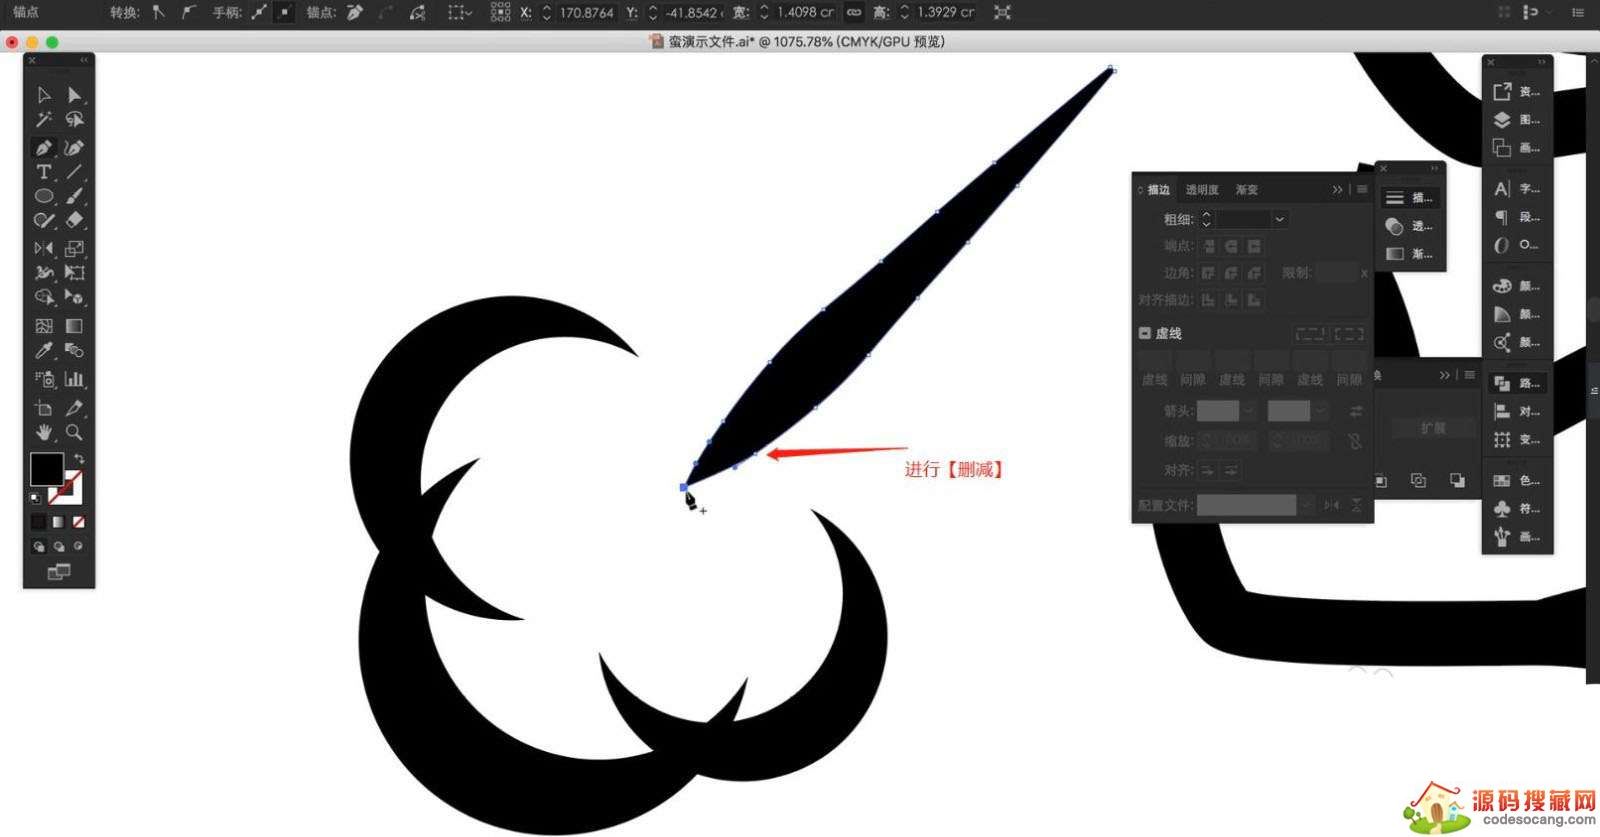Open the Layers panel icon
This screenshot has width=1600, height=837.
pos(1502,120)
